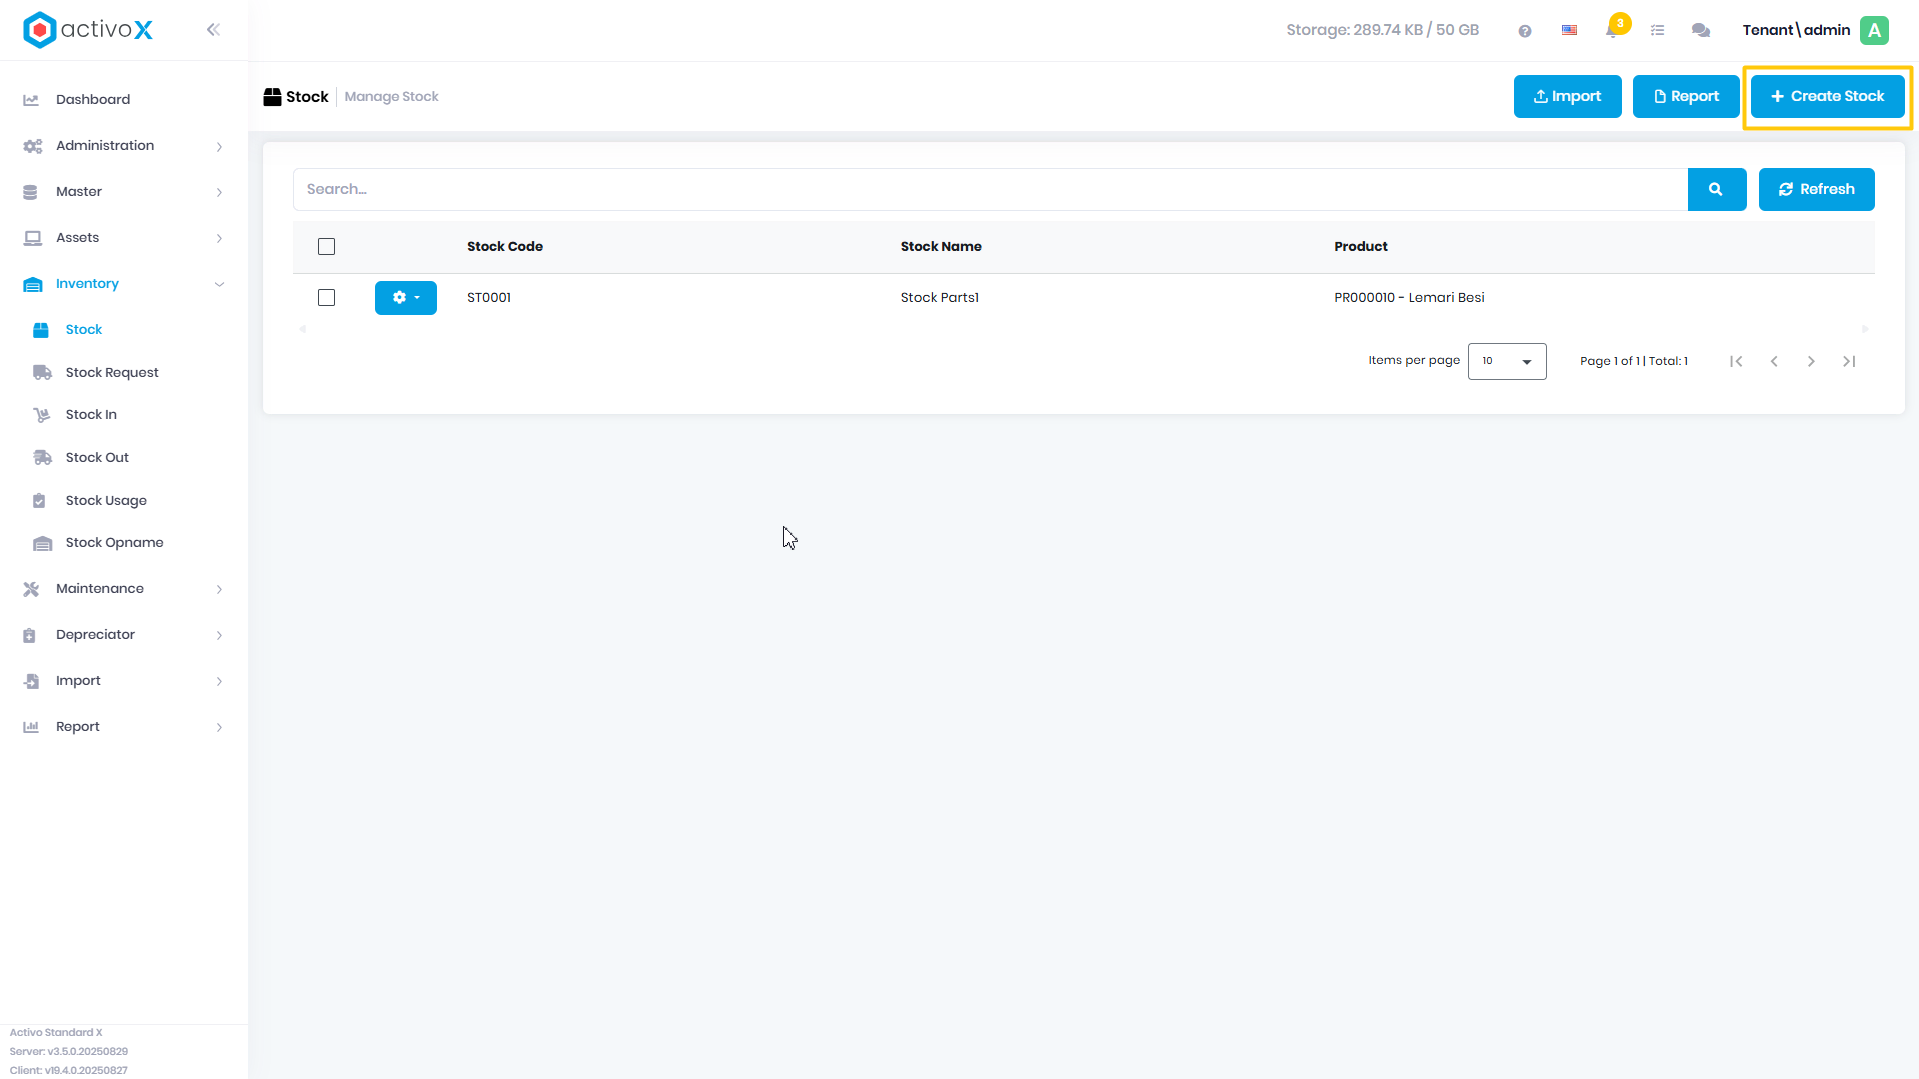Open the items per page dropdown
Image resolution: width=1919 pixels, height=1079 pixels.
click(x=1507, y=361)
